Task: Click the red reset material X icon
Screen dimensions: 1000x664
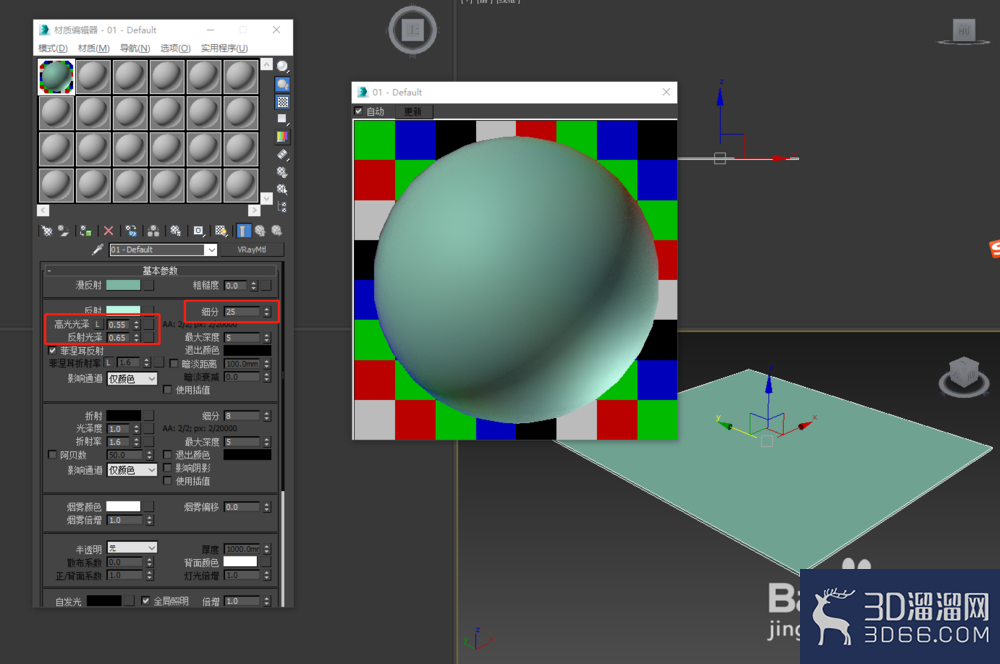Action: (x=108, y=231)
